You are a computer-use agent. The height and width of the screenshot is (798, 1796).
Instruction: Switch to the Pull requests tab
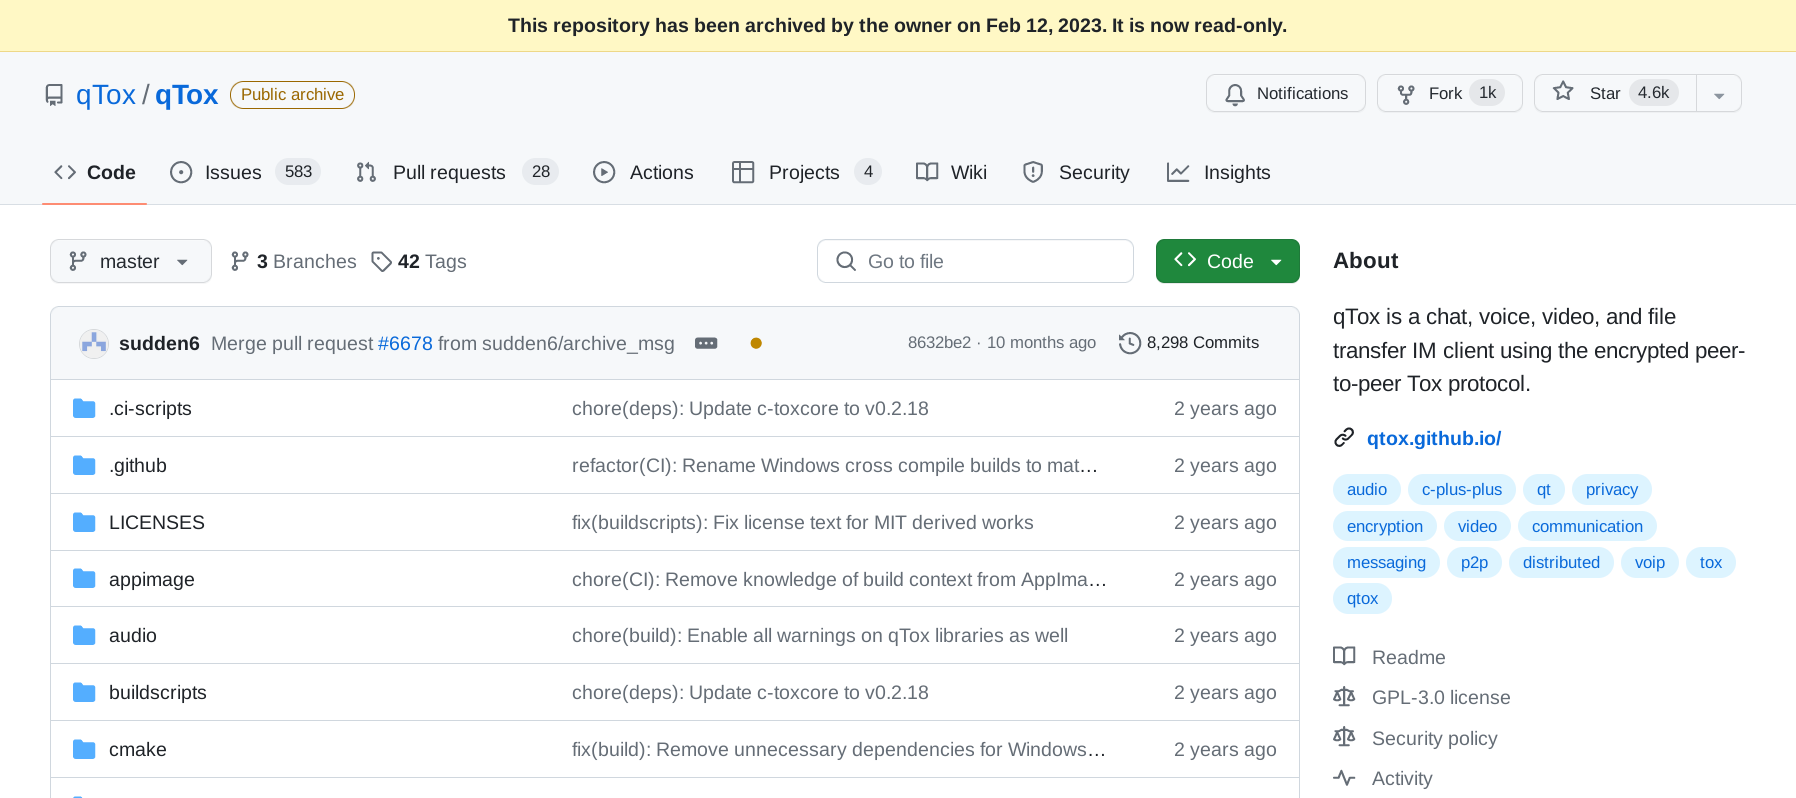tap(457, 172)
